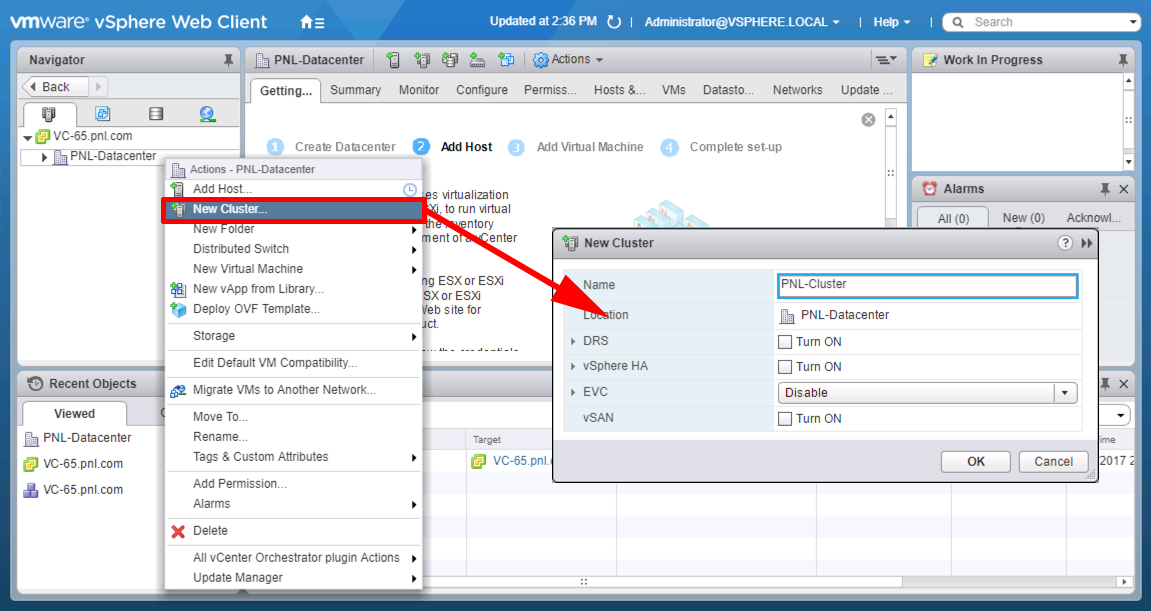The height and width of the screenshot is (611, 1151).
Task: Expand the vSphere HA settings row
Action: pos(573,366)
